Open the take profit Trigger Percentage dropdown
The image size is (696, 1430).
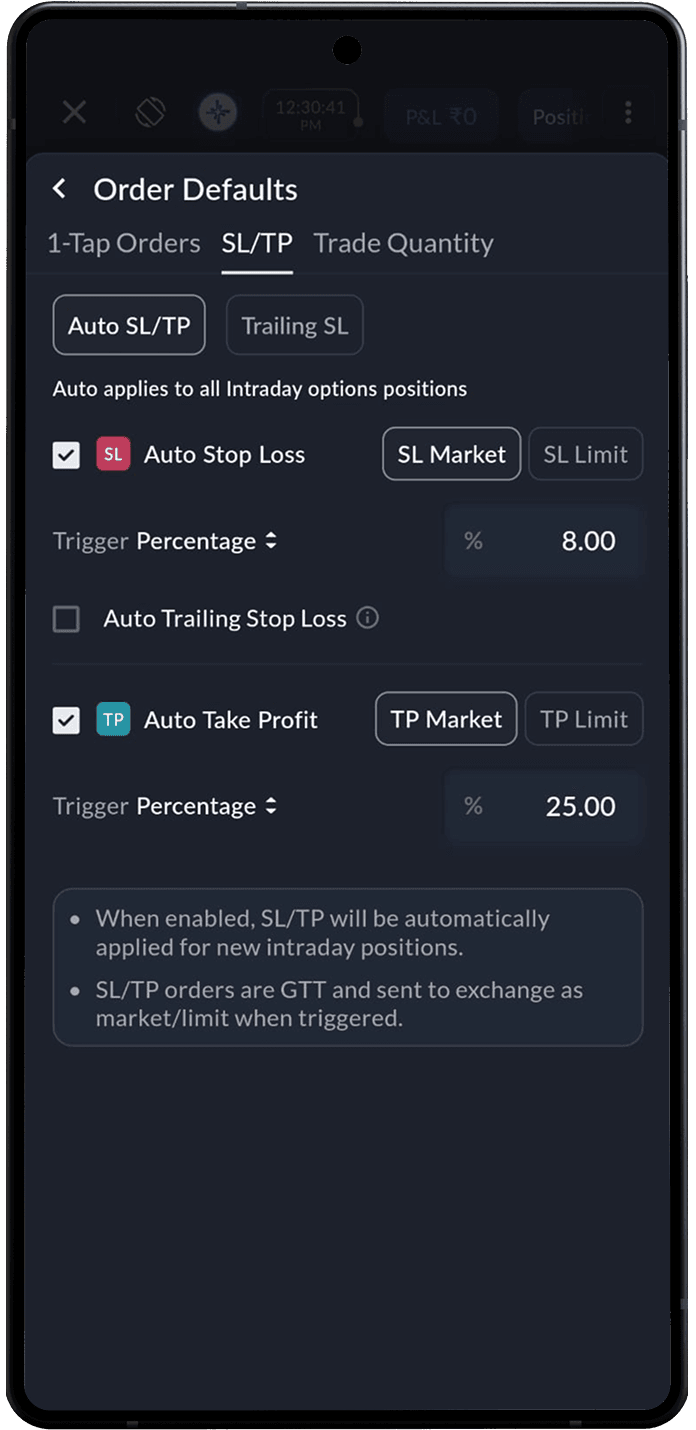click(207, 806)
